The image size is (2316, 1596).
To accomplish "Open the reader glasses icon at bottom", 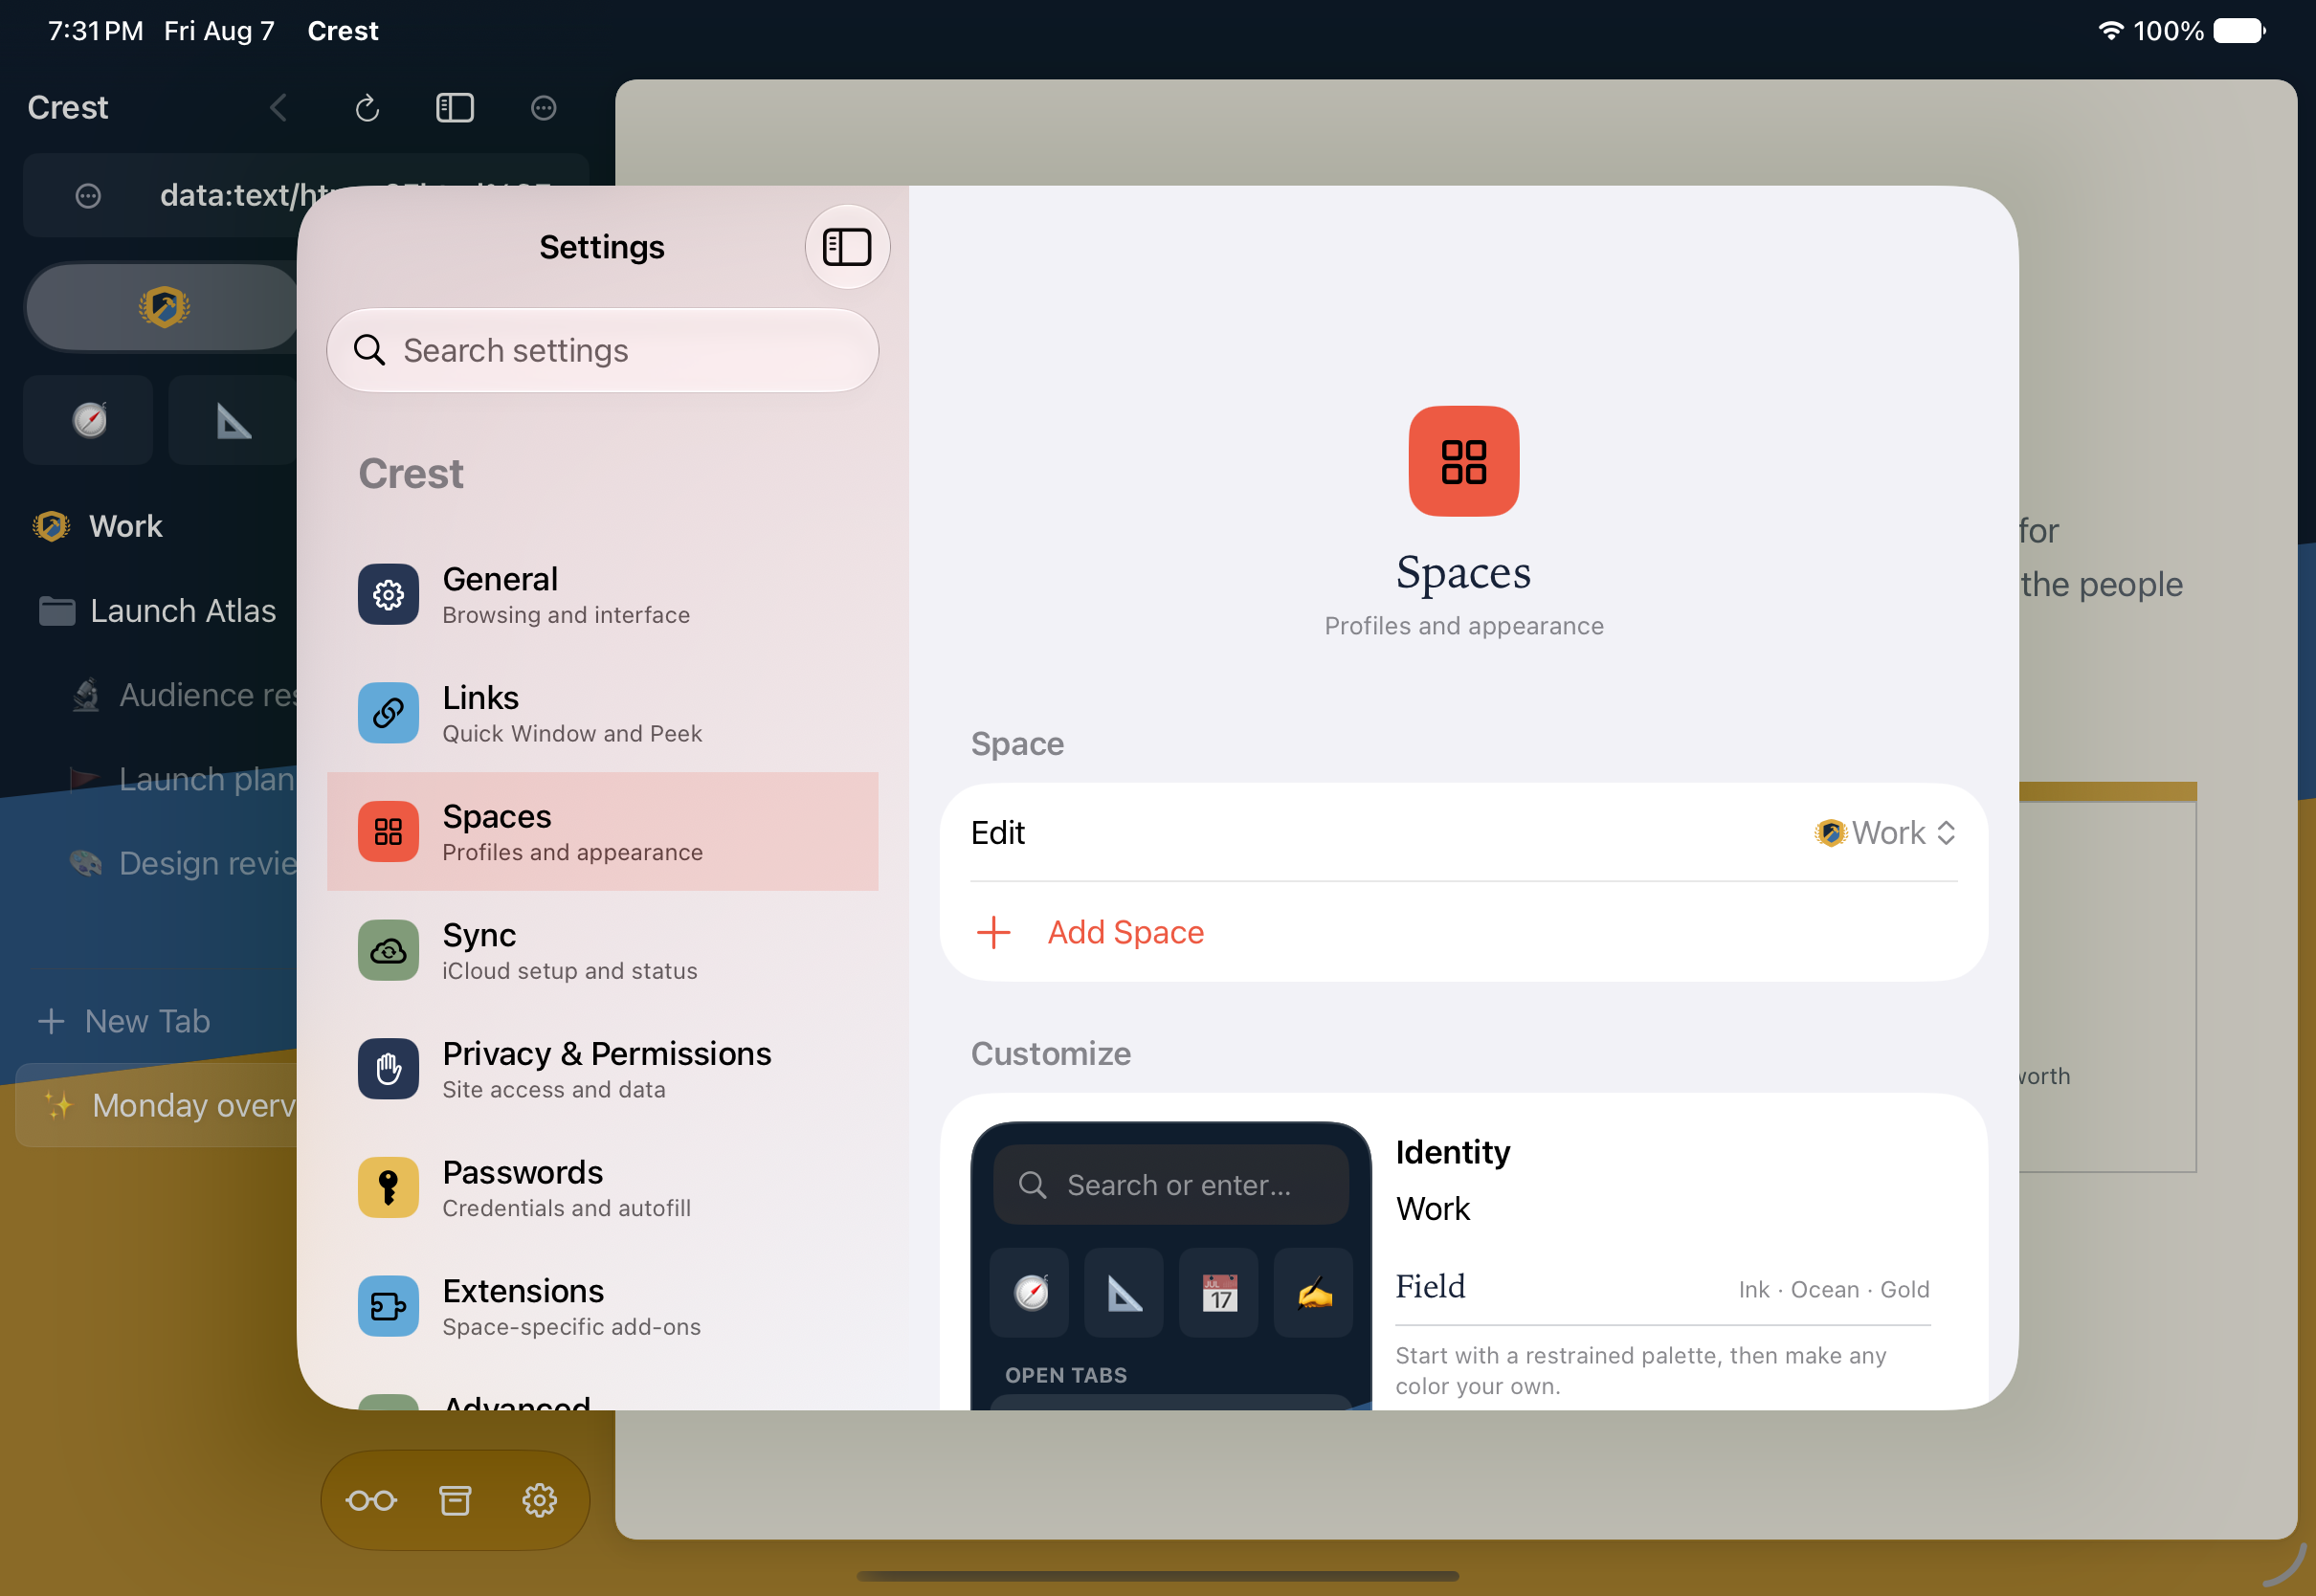I will pos(371,1501).
